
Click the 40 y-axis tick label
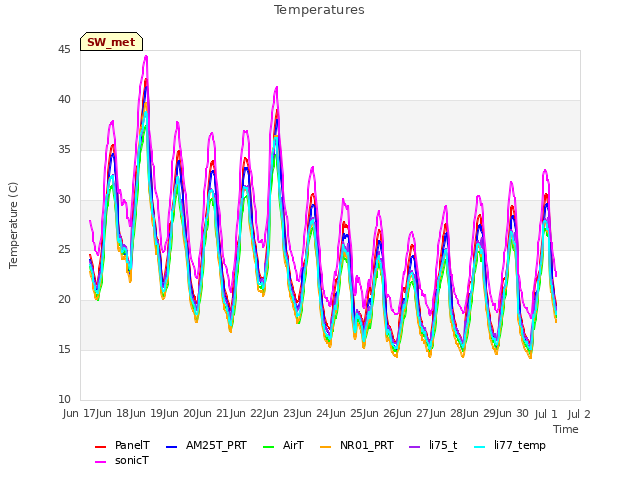pos(64,99)
